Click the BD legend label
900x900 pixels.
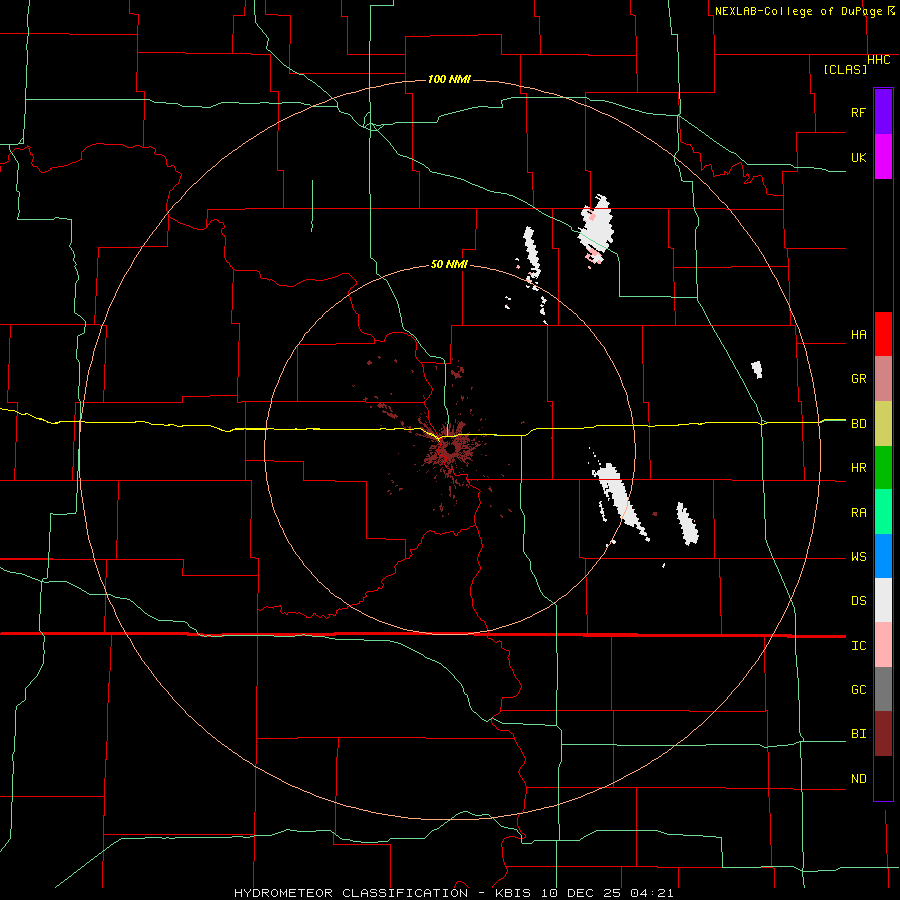(x=858, y=424)
